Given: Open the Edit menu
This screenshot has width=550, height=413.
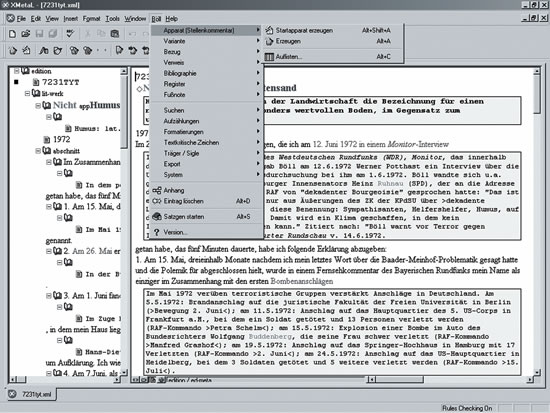Looking at the screenshot, I should click(x=36, y=19).
